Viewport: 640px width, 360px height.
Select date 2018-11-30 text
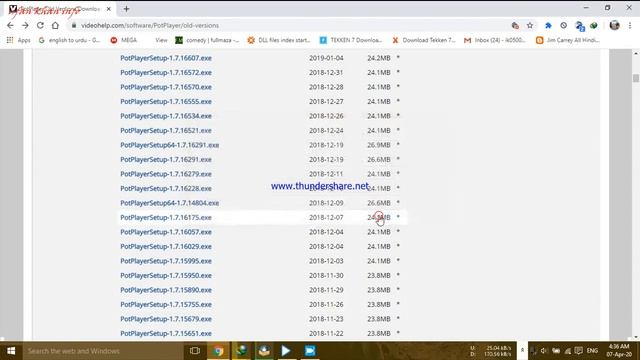pyautogui.click(x=326, y=275)
